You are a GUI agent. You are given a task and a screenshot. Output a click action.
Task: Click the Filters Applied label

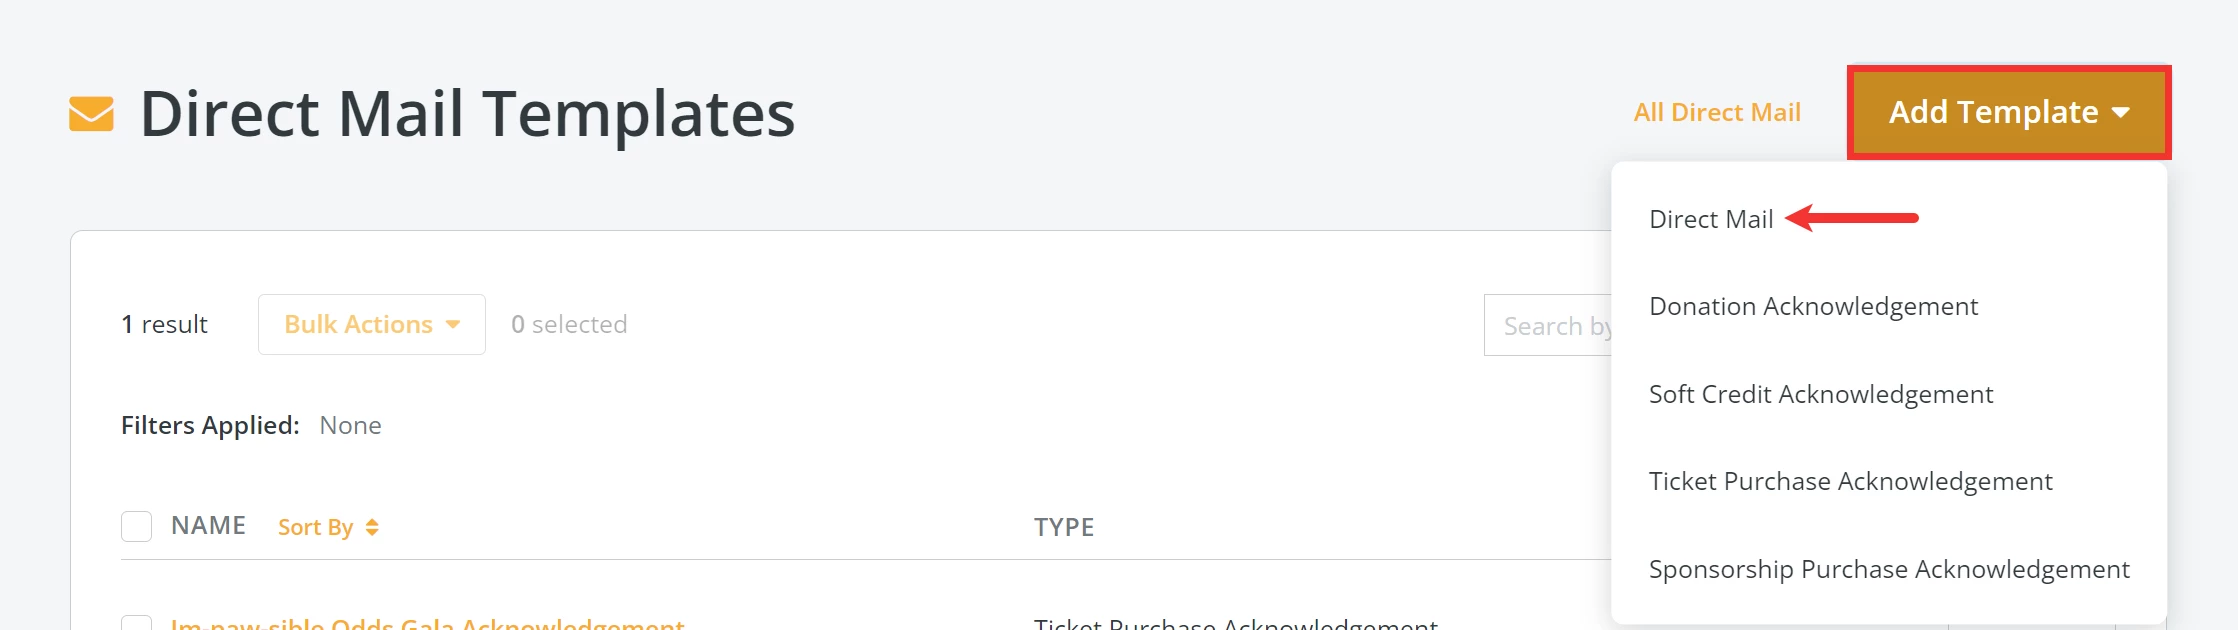click(210, 425)
